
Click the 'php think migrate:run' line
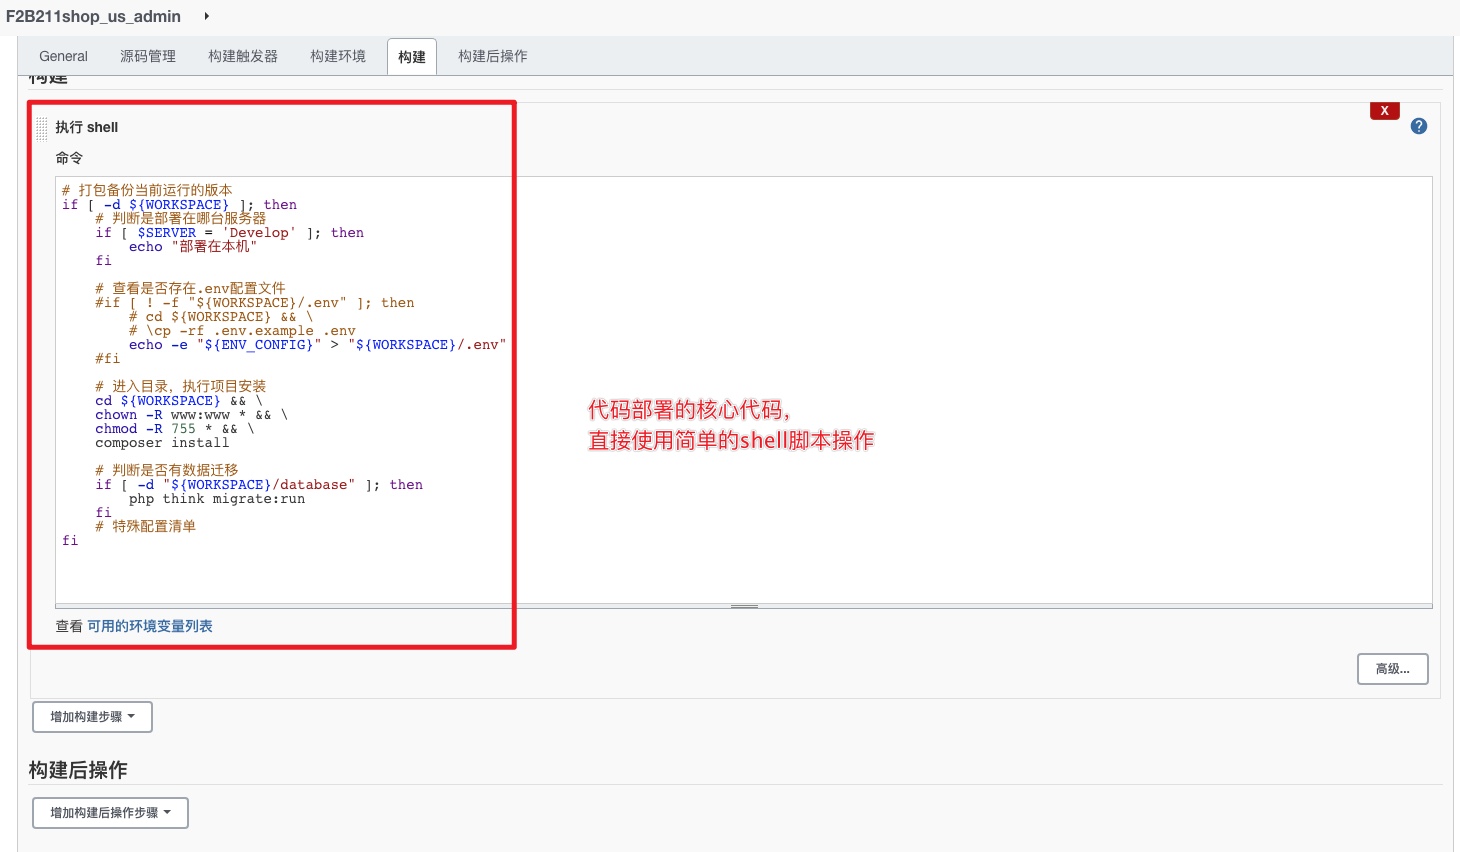click(217, 499)
